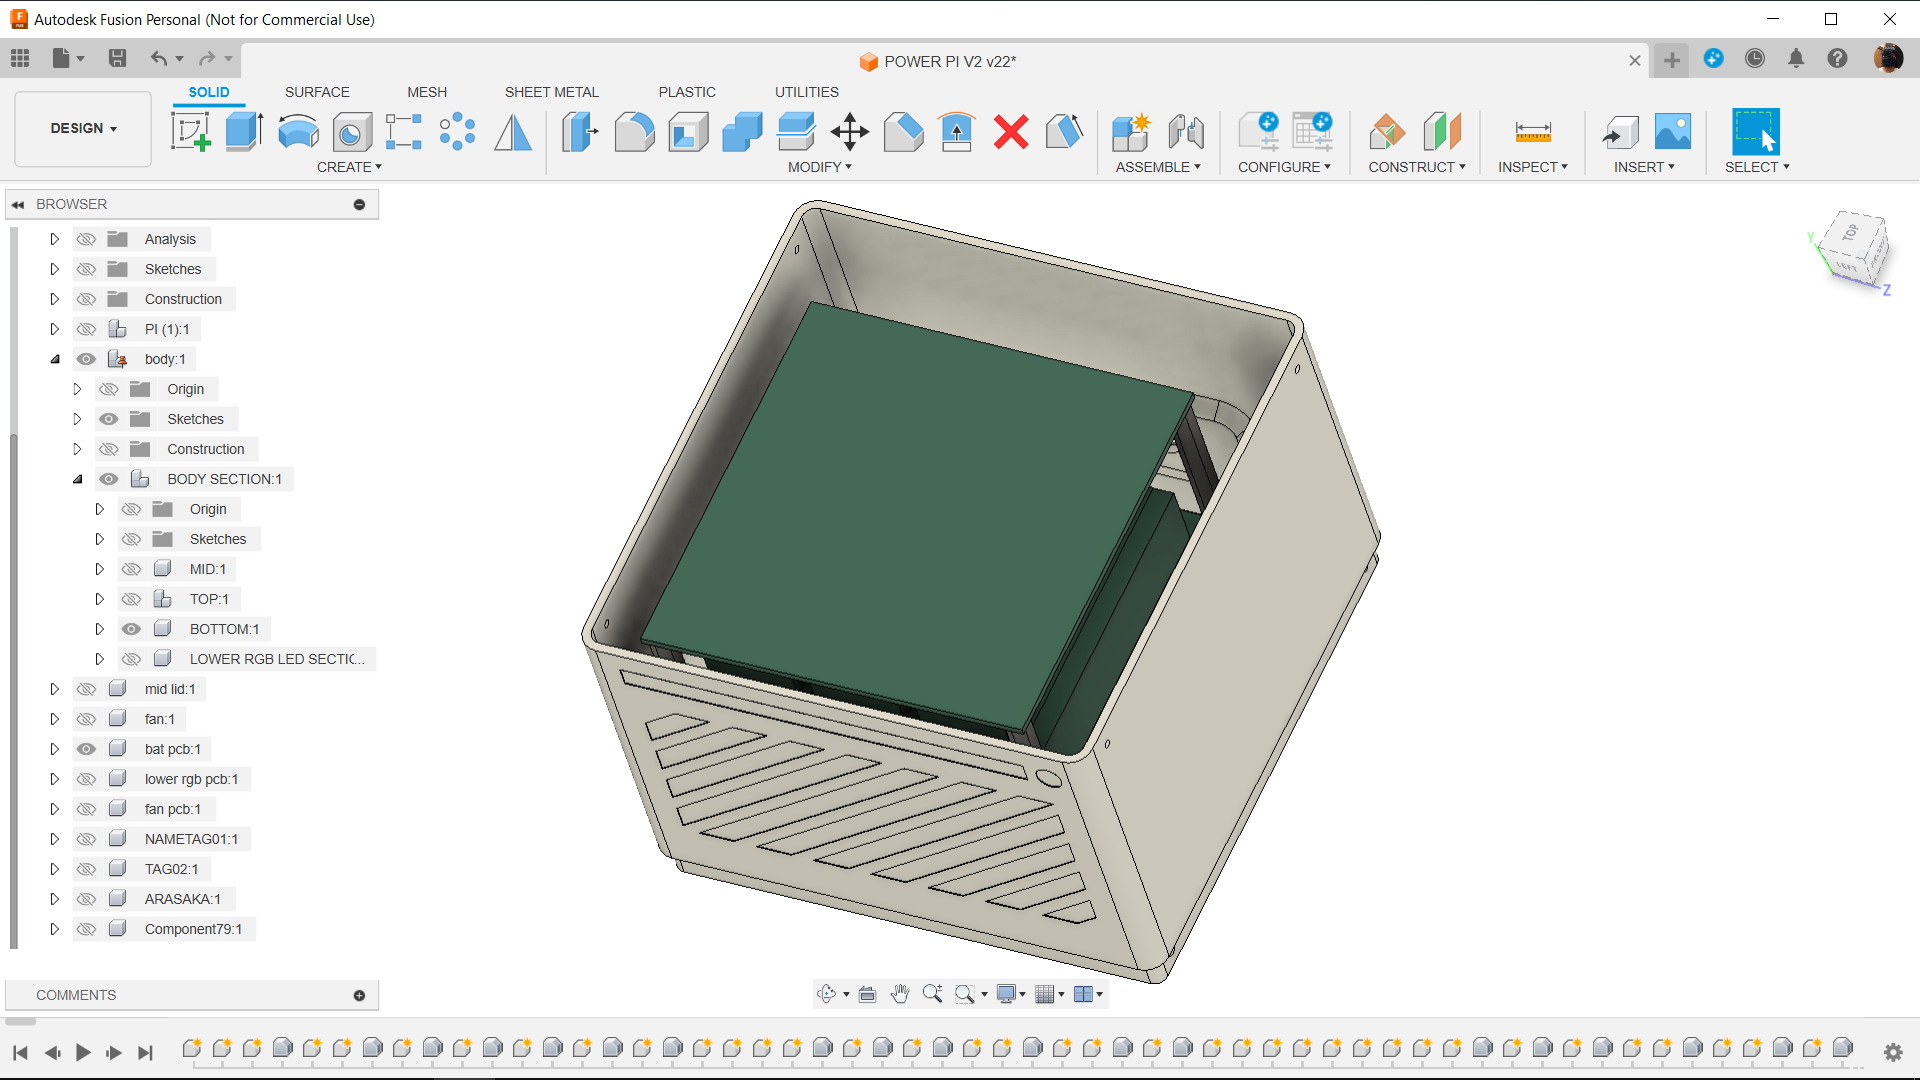The height and width of the screenshot is (1080, 1920).
Task: Collapse the BODY SECTION:1 tree node
Action: point(77,479)
